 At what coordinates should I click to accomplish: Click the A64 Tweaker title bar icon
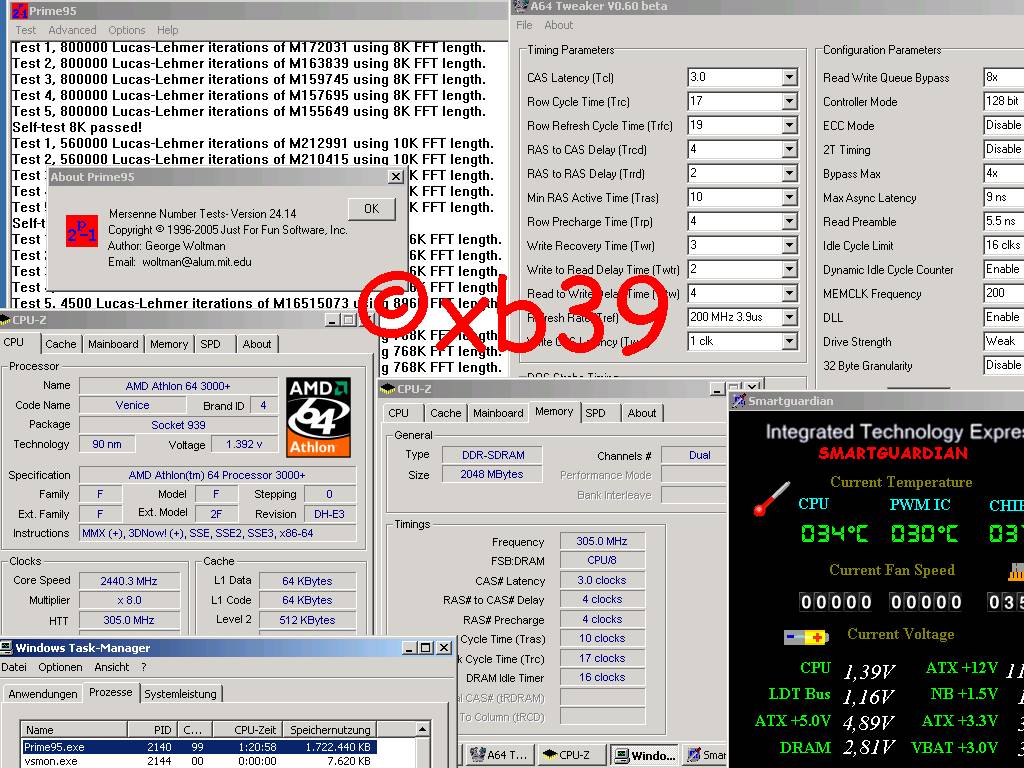pos(520,6)
